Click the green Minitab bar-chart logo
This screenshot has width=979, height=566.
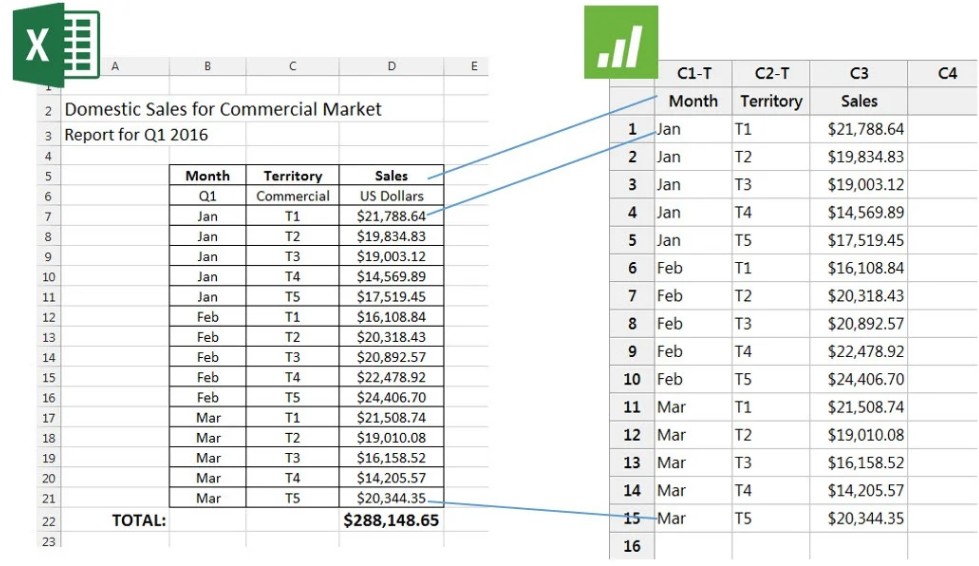pyautogui.click(x=621, y=42)
